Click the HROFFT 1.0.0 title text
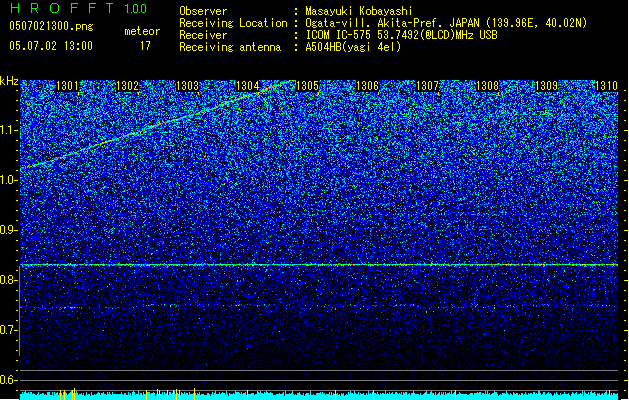Image resolution: width=629 pixels, height=400 pixels. tap(79, 8)
